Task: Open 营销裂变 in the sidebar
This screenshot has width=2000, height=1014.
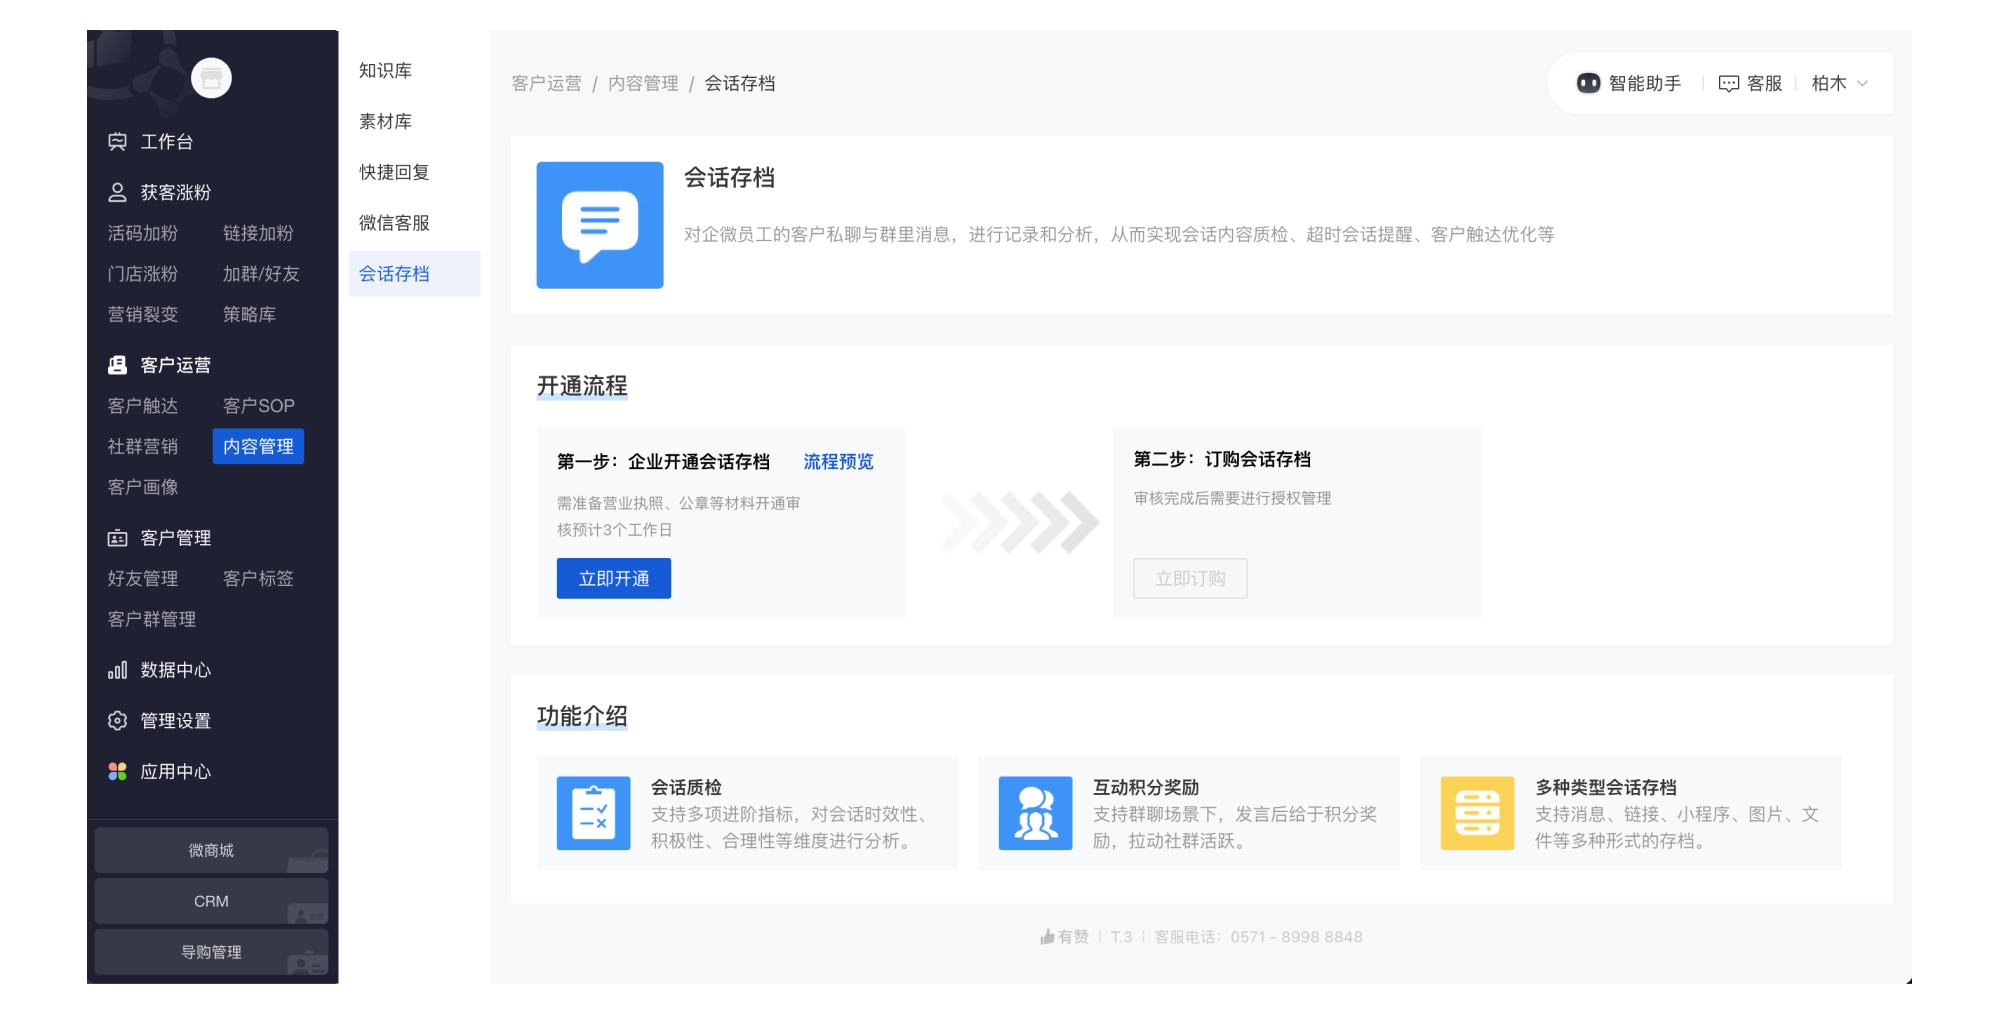Action: click(x=143, y=314)
